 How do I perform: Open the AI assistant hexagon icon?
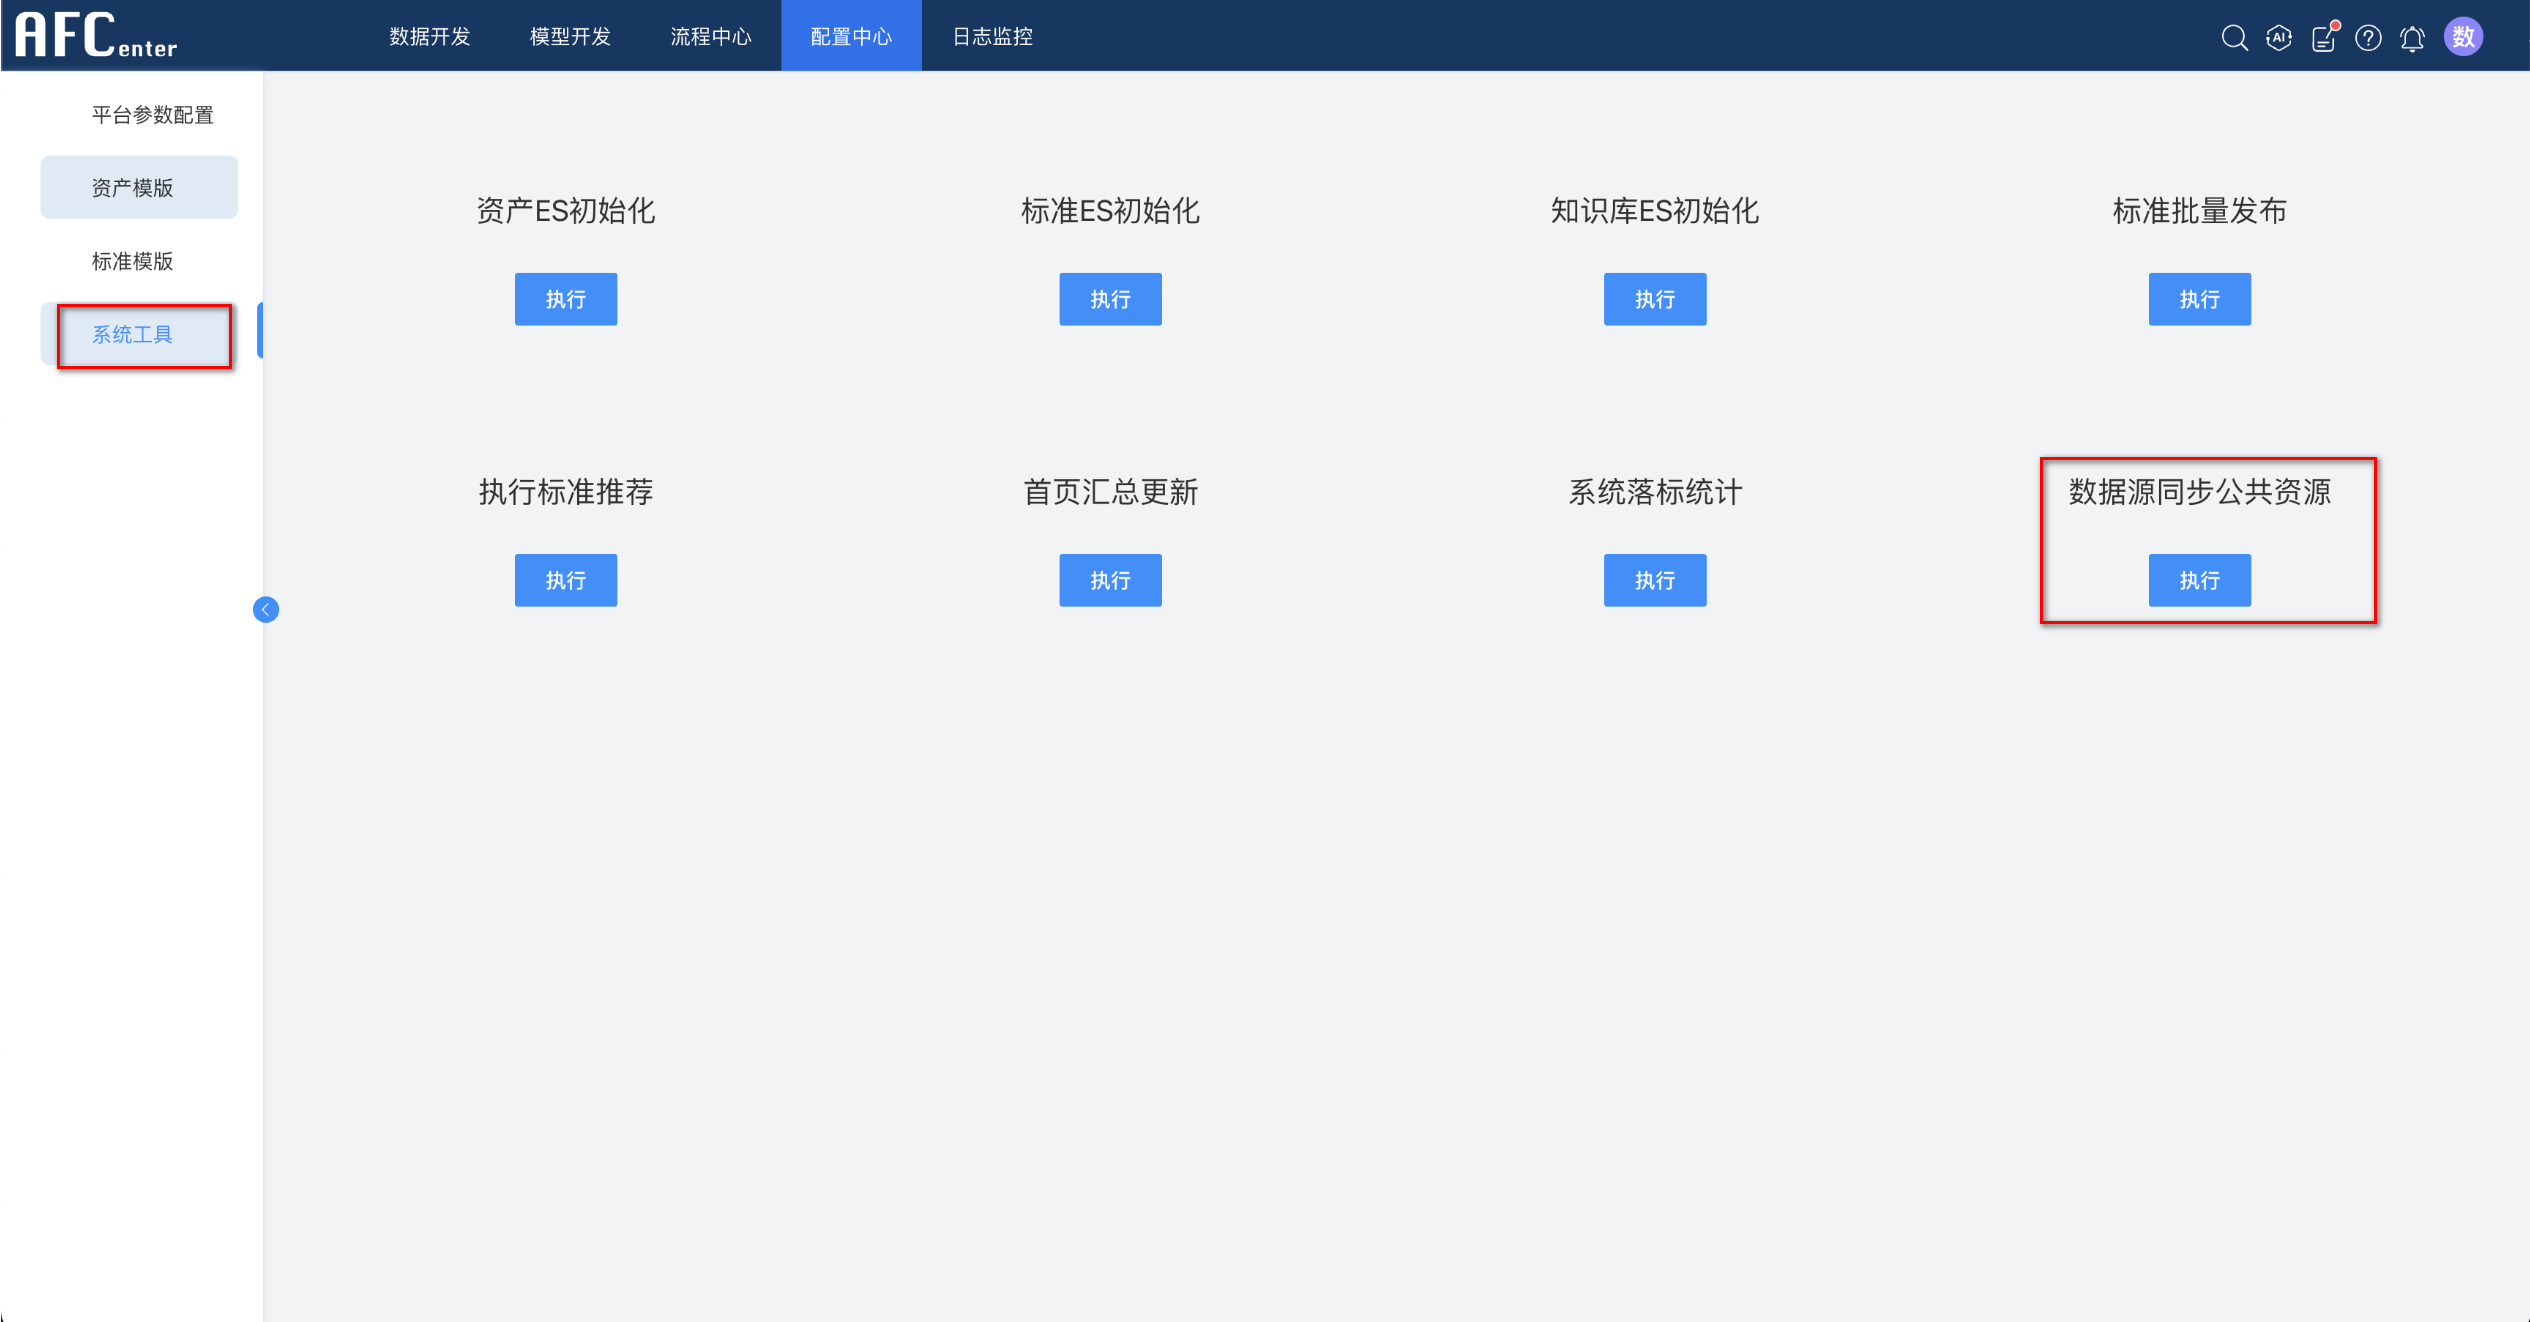click(2279, 38)
